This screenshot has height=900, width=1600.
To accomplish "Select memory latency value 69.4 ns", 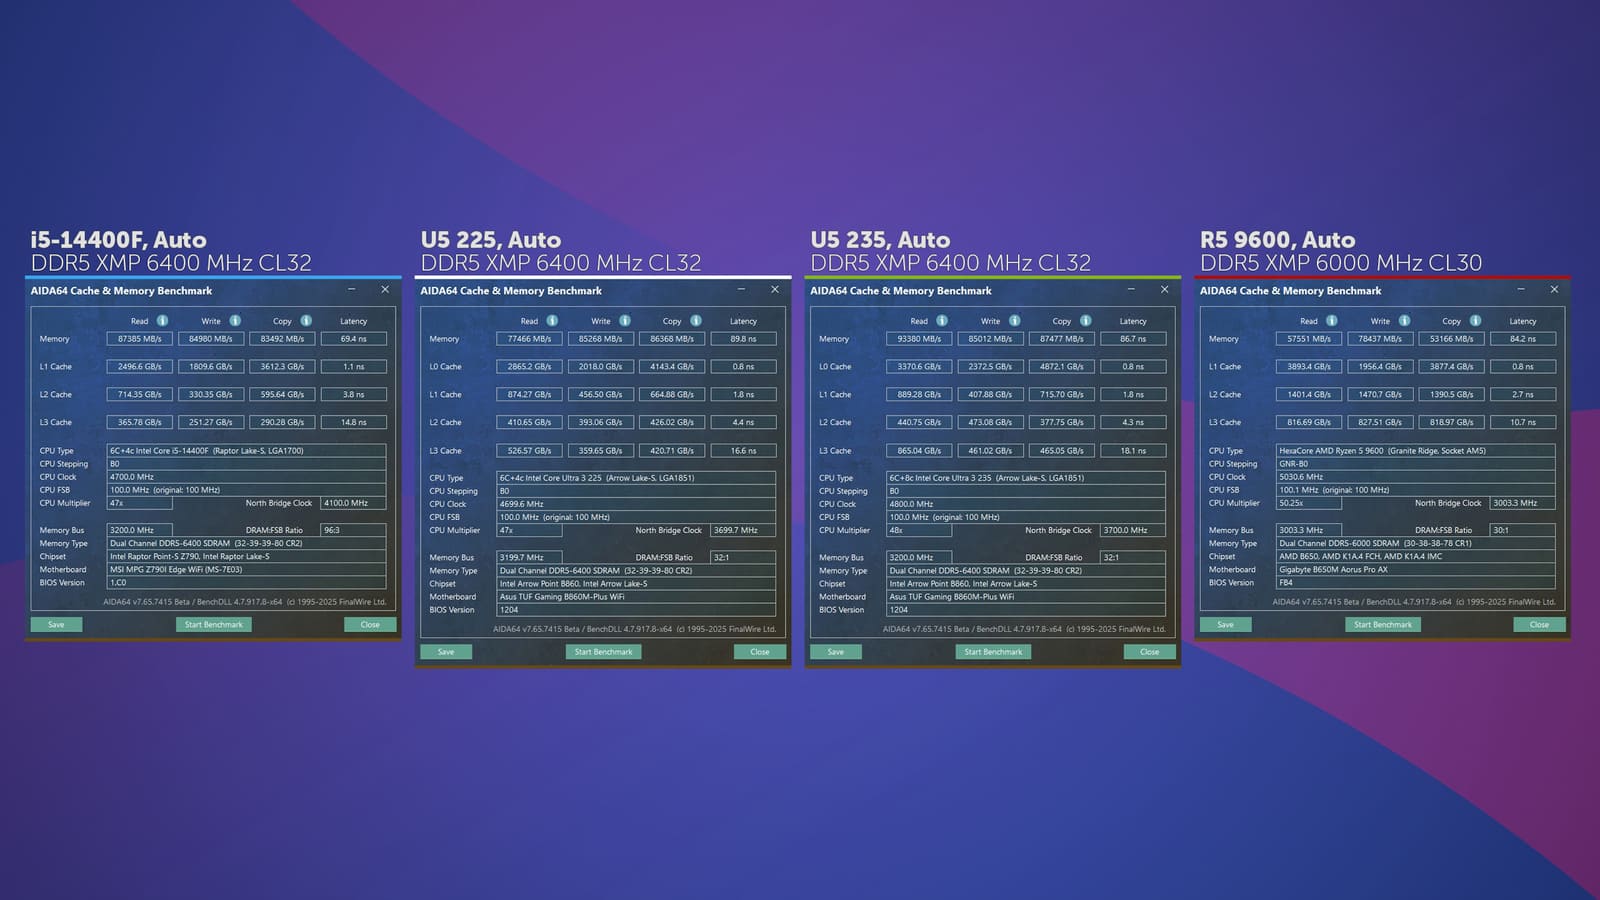I will [x=354, y=339].
